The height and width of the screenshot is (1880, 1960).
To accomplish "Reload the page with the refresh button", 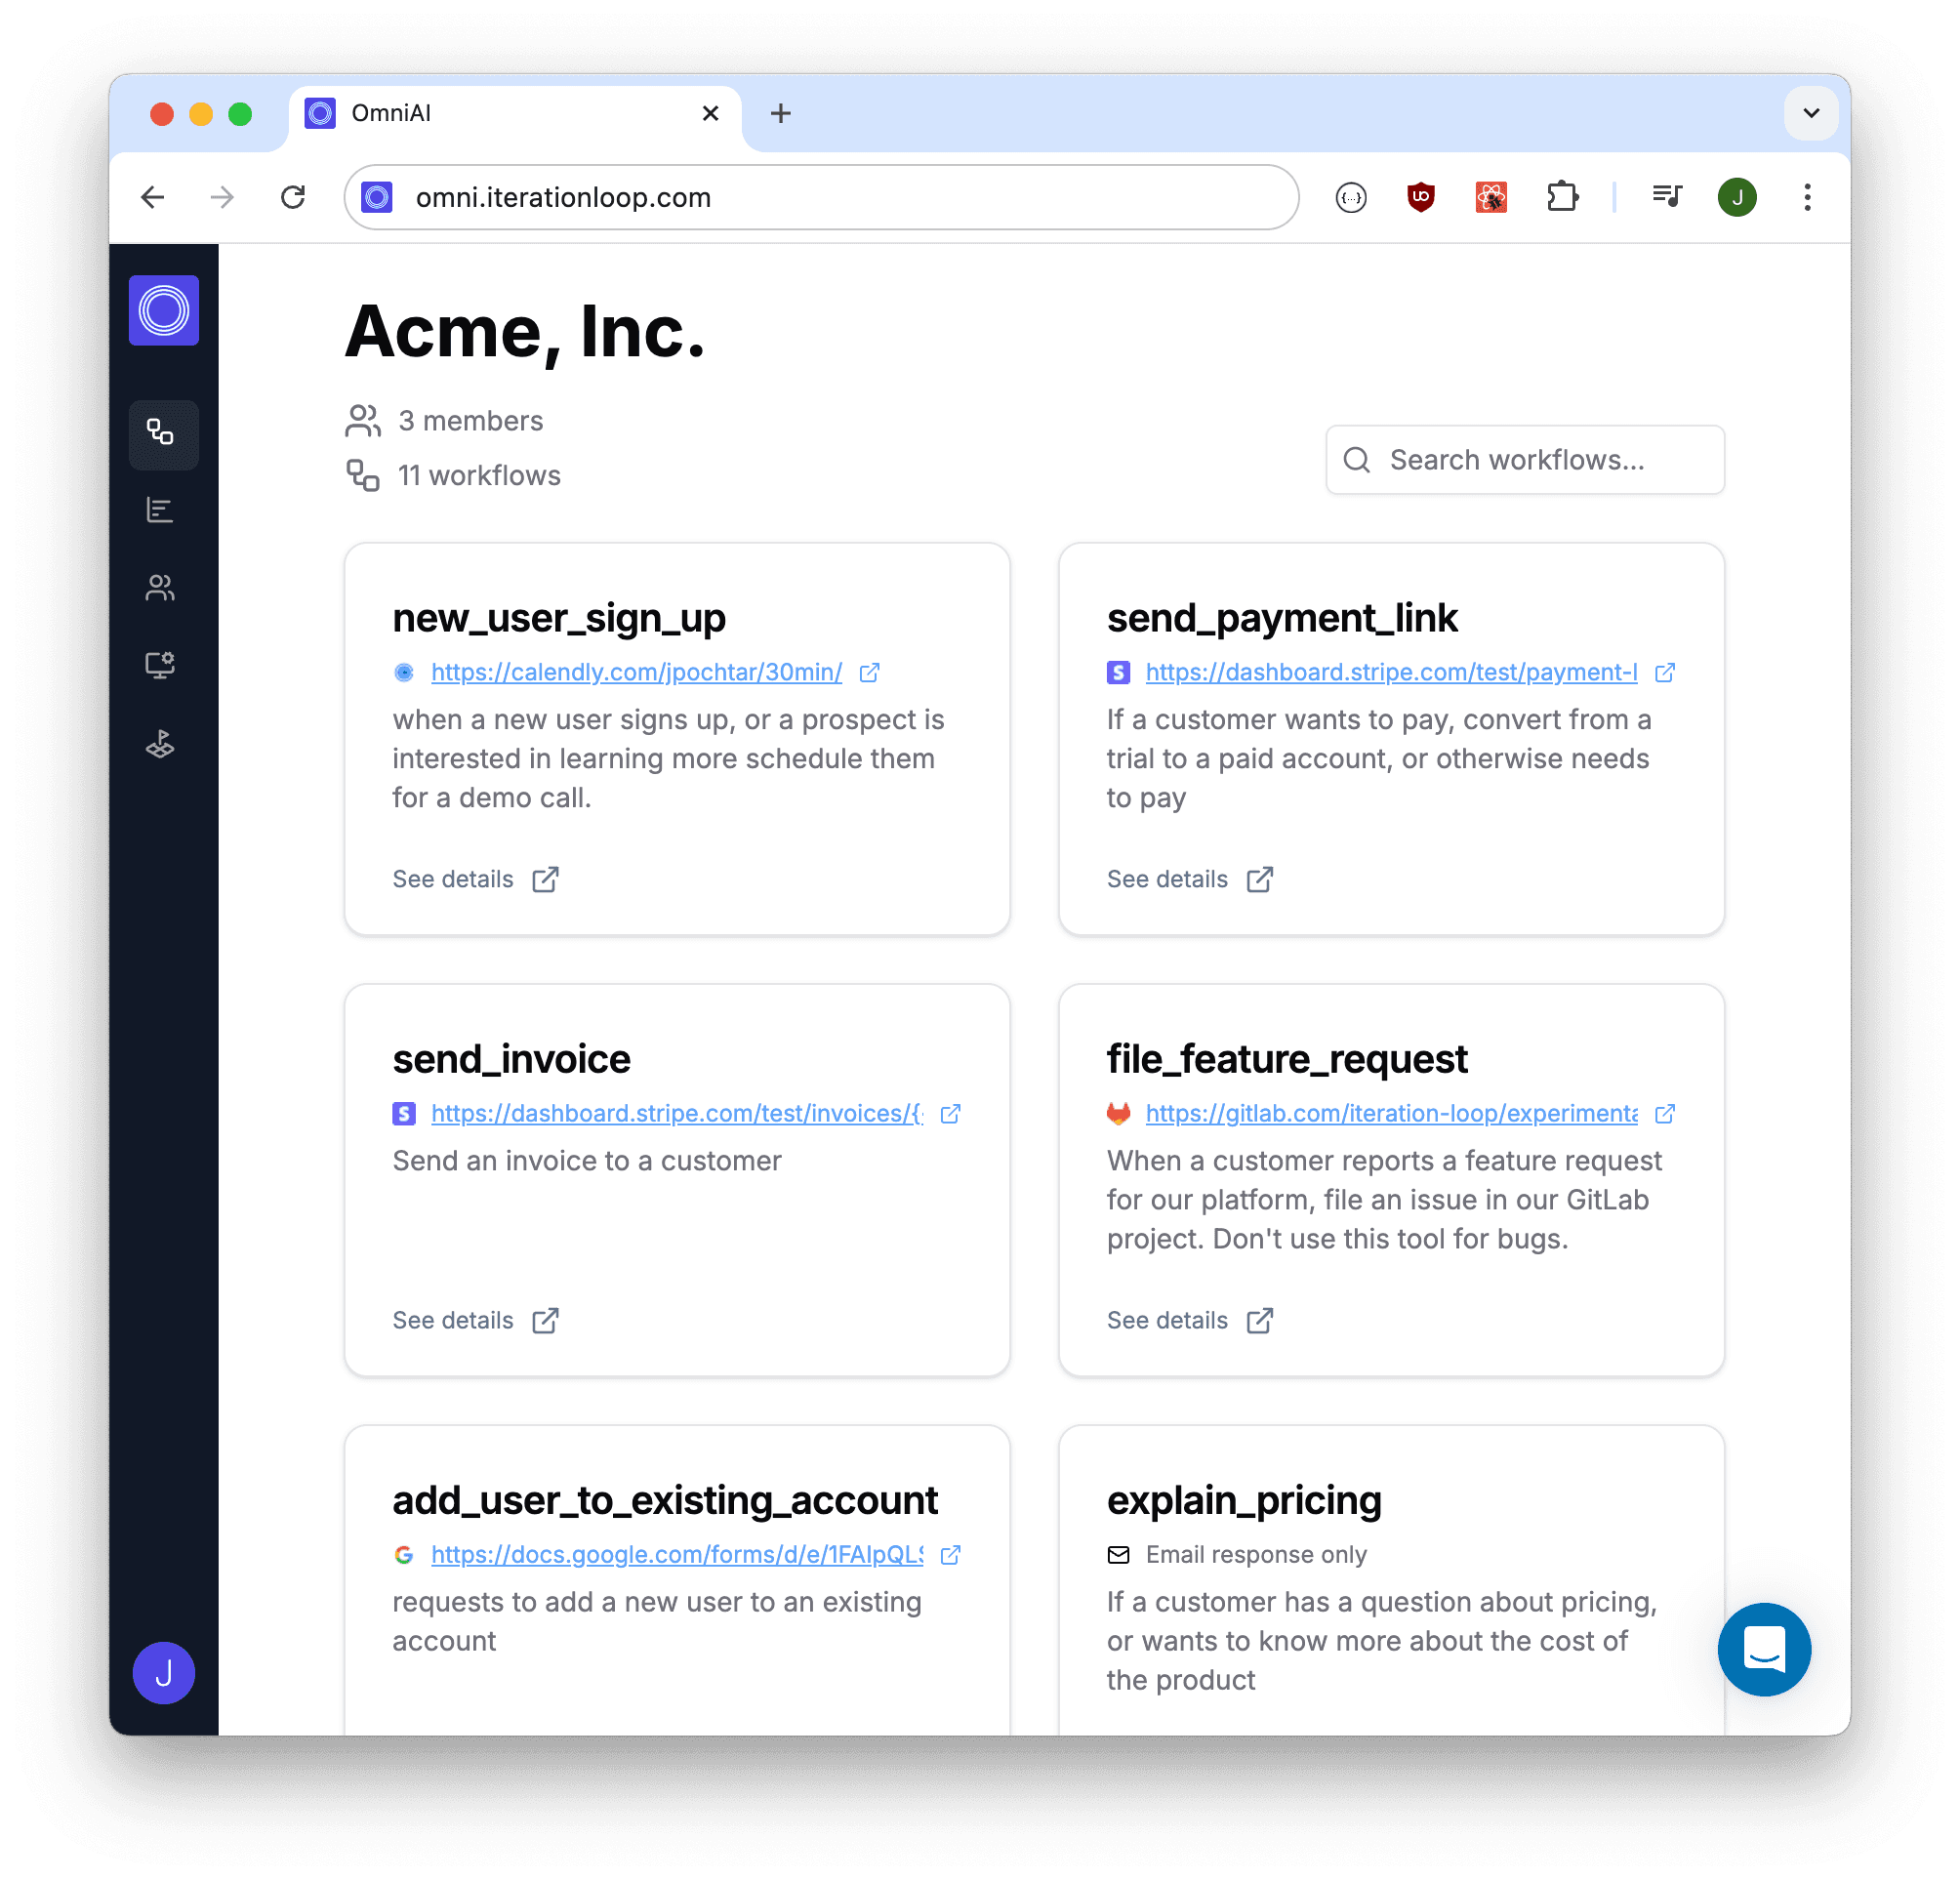I will click(293, 197).
